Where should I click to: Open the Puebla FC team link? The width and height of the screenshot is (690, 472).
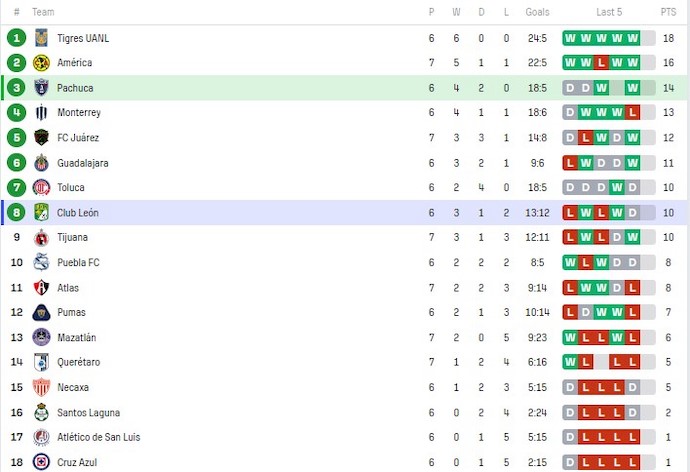click(78, 263)
